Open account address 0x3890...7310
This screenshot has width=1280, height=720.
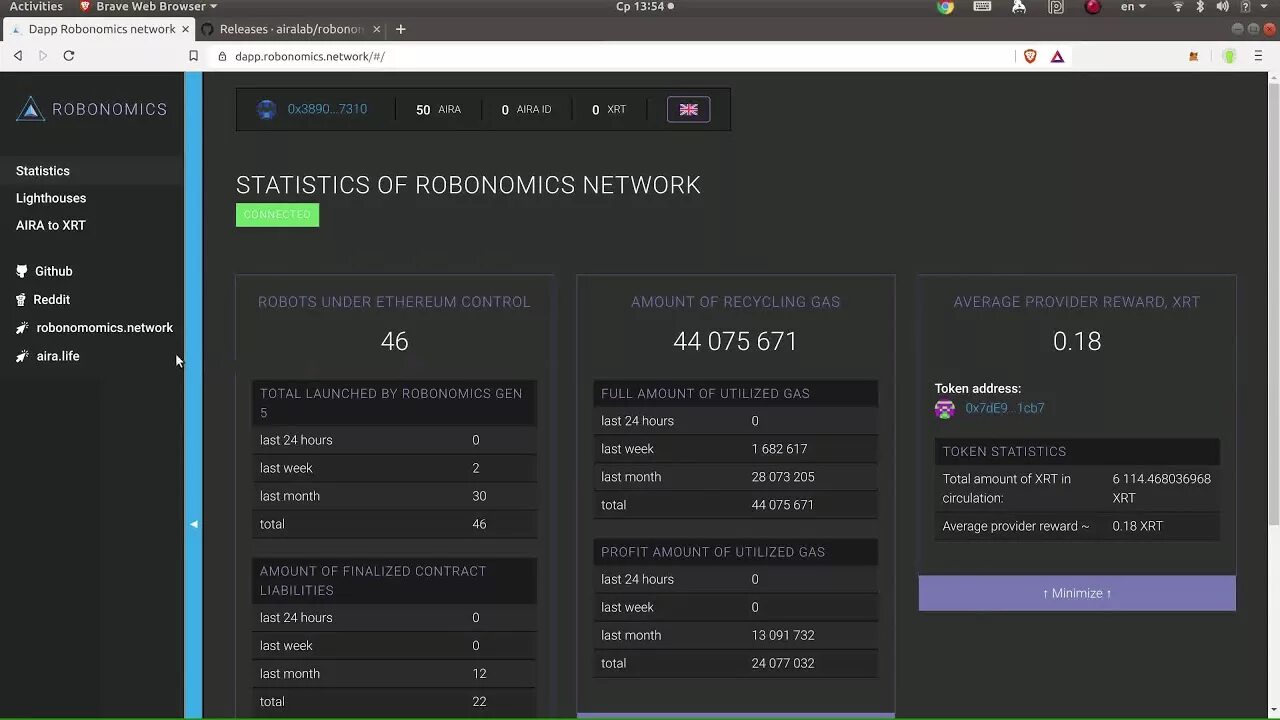click(327, 109)
